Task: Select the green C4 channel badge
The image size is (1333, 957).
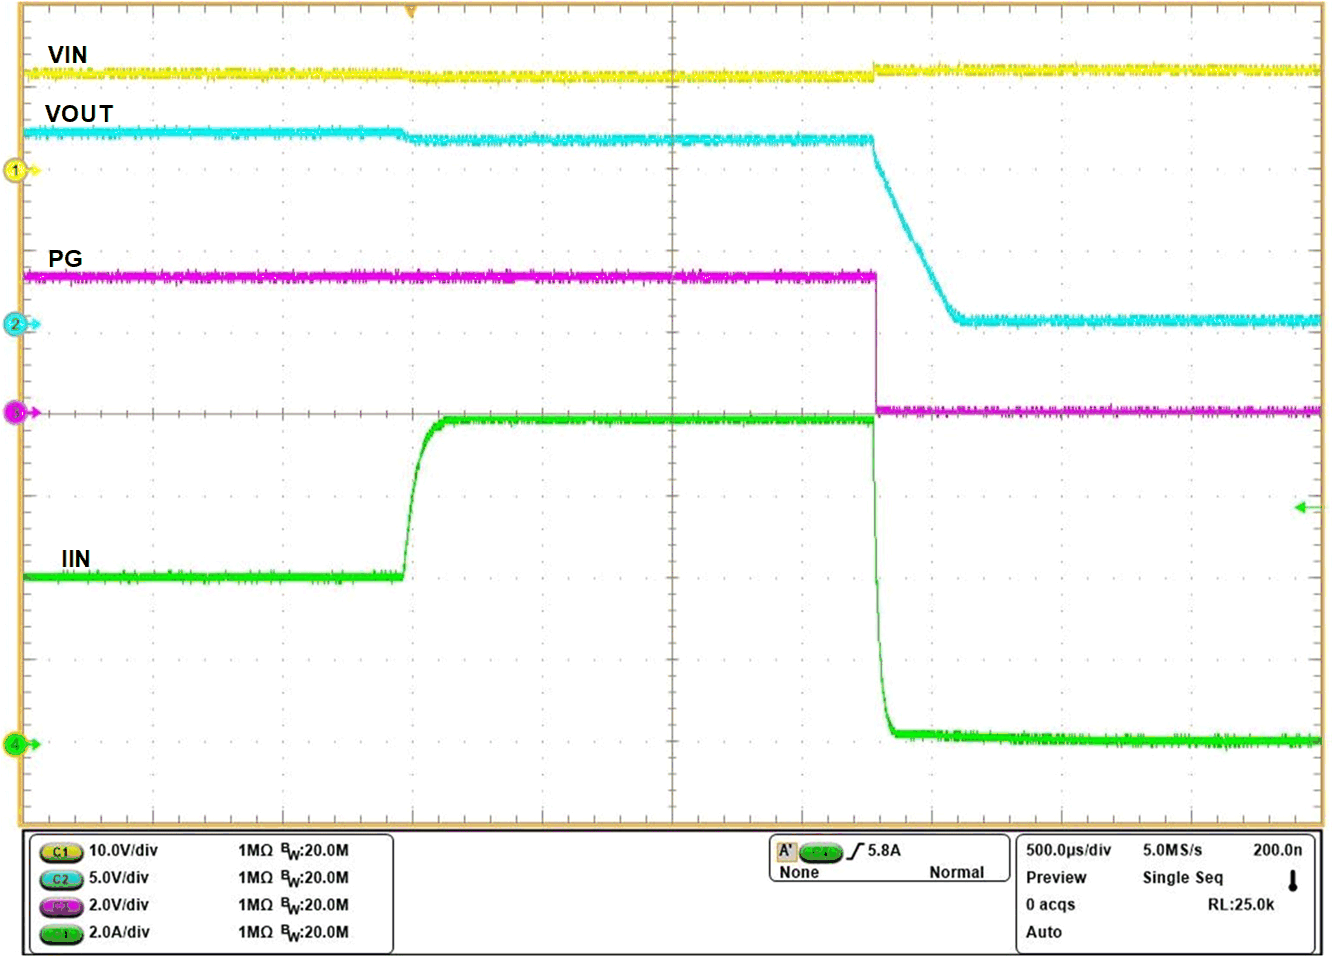Action: click(x=60, y=932)
